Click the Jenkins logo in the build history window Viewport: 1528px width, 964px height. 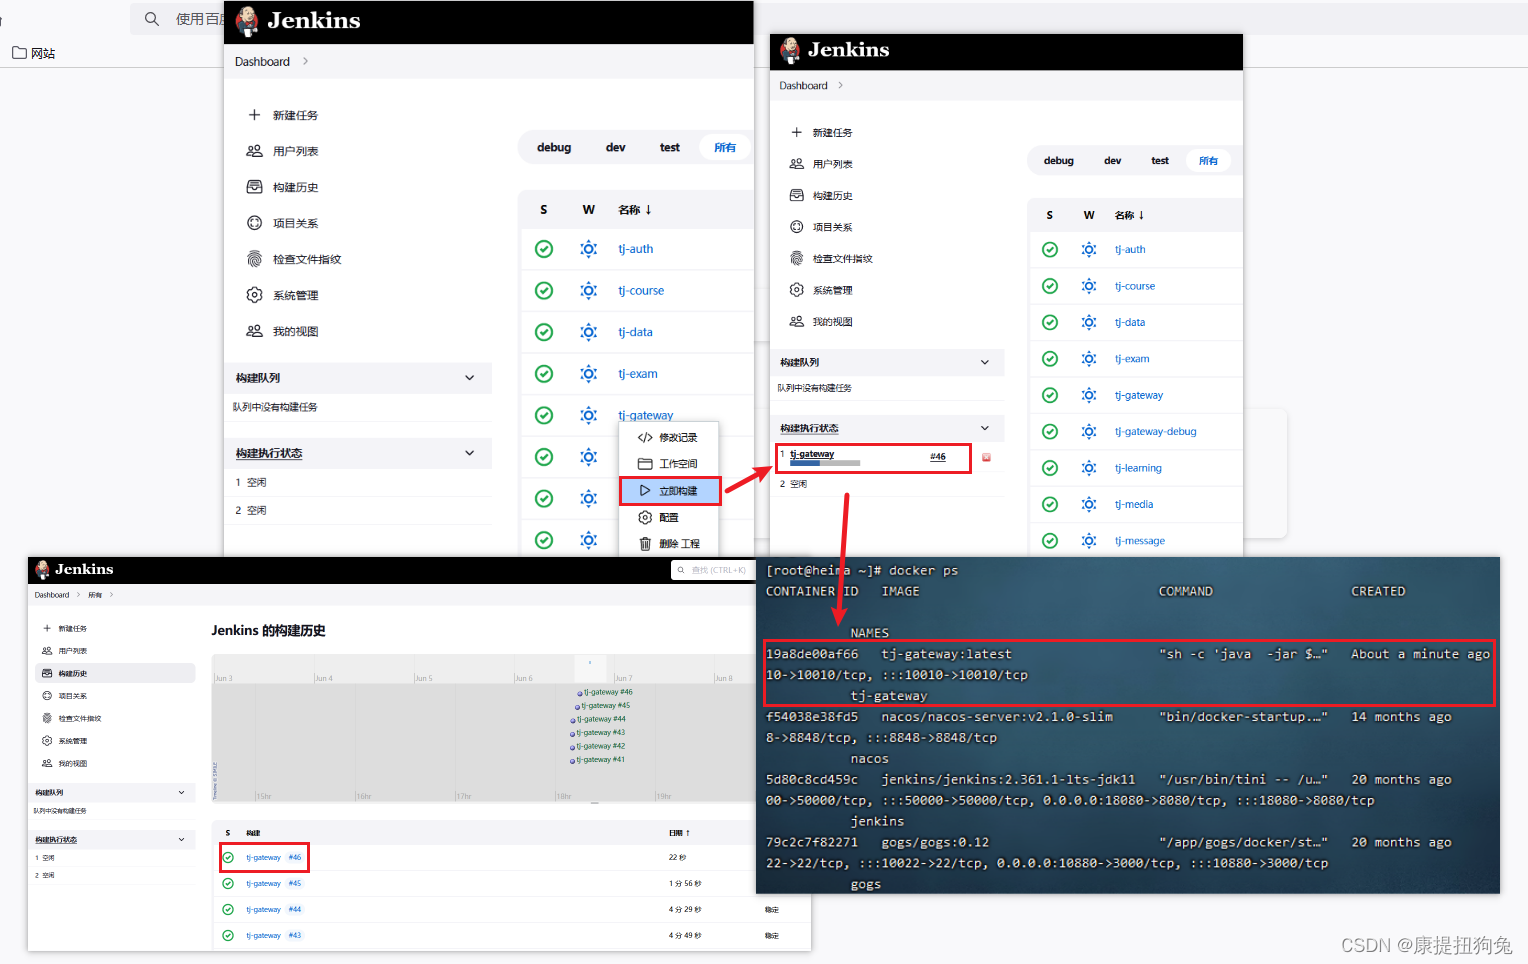pyautogui.click(x=75, y=569)
